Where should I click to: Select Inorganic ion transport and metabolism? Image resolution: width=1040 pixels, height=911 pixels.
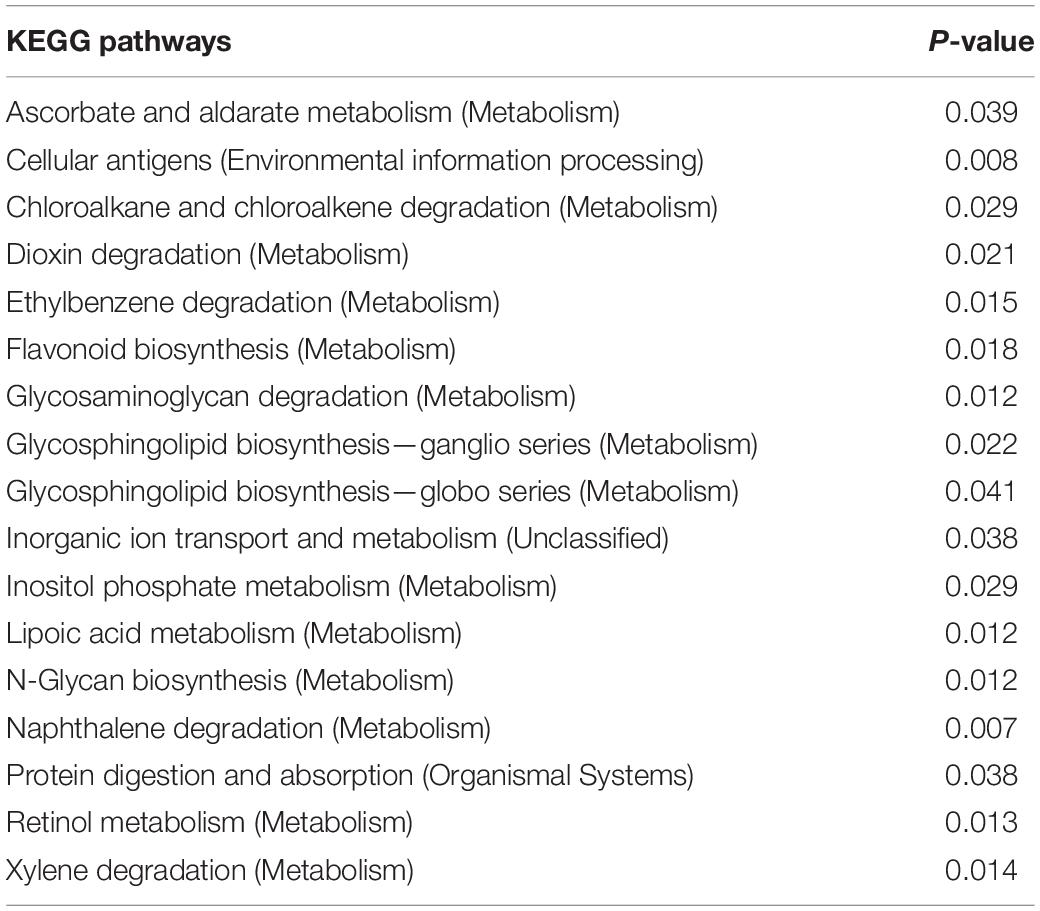tap(338, 538)
